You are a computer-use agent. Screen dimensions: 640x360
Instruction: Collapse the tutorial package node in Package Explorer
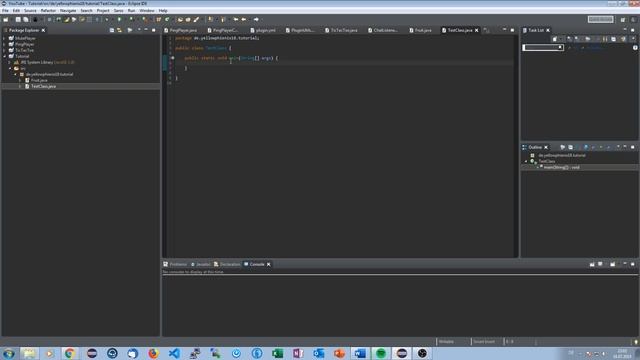point(16,75)
